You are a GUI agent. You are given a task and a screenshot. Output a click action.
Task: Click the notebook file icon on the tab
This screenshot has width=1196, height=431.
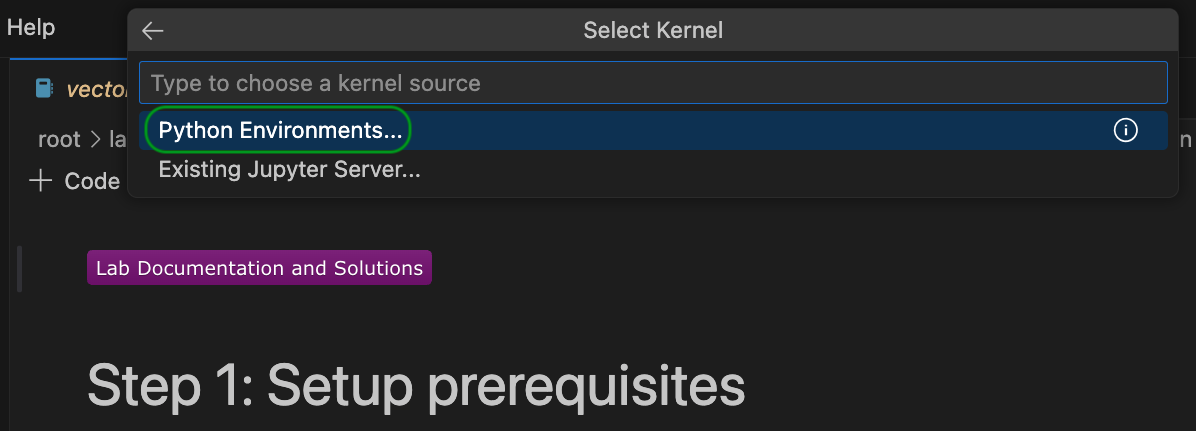tap(44, 89)
